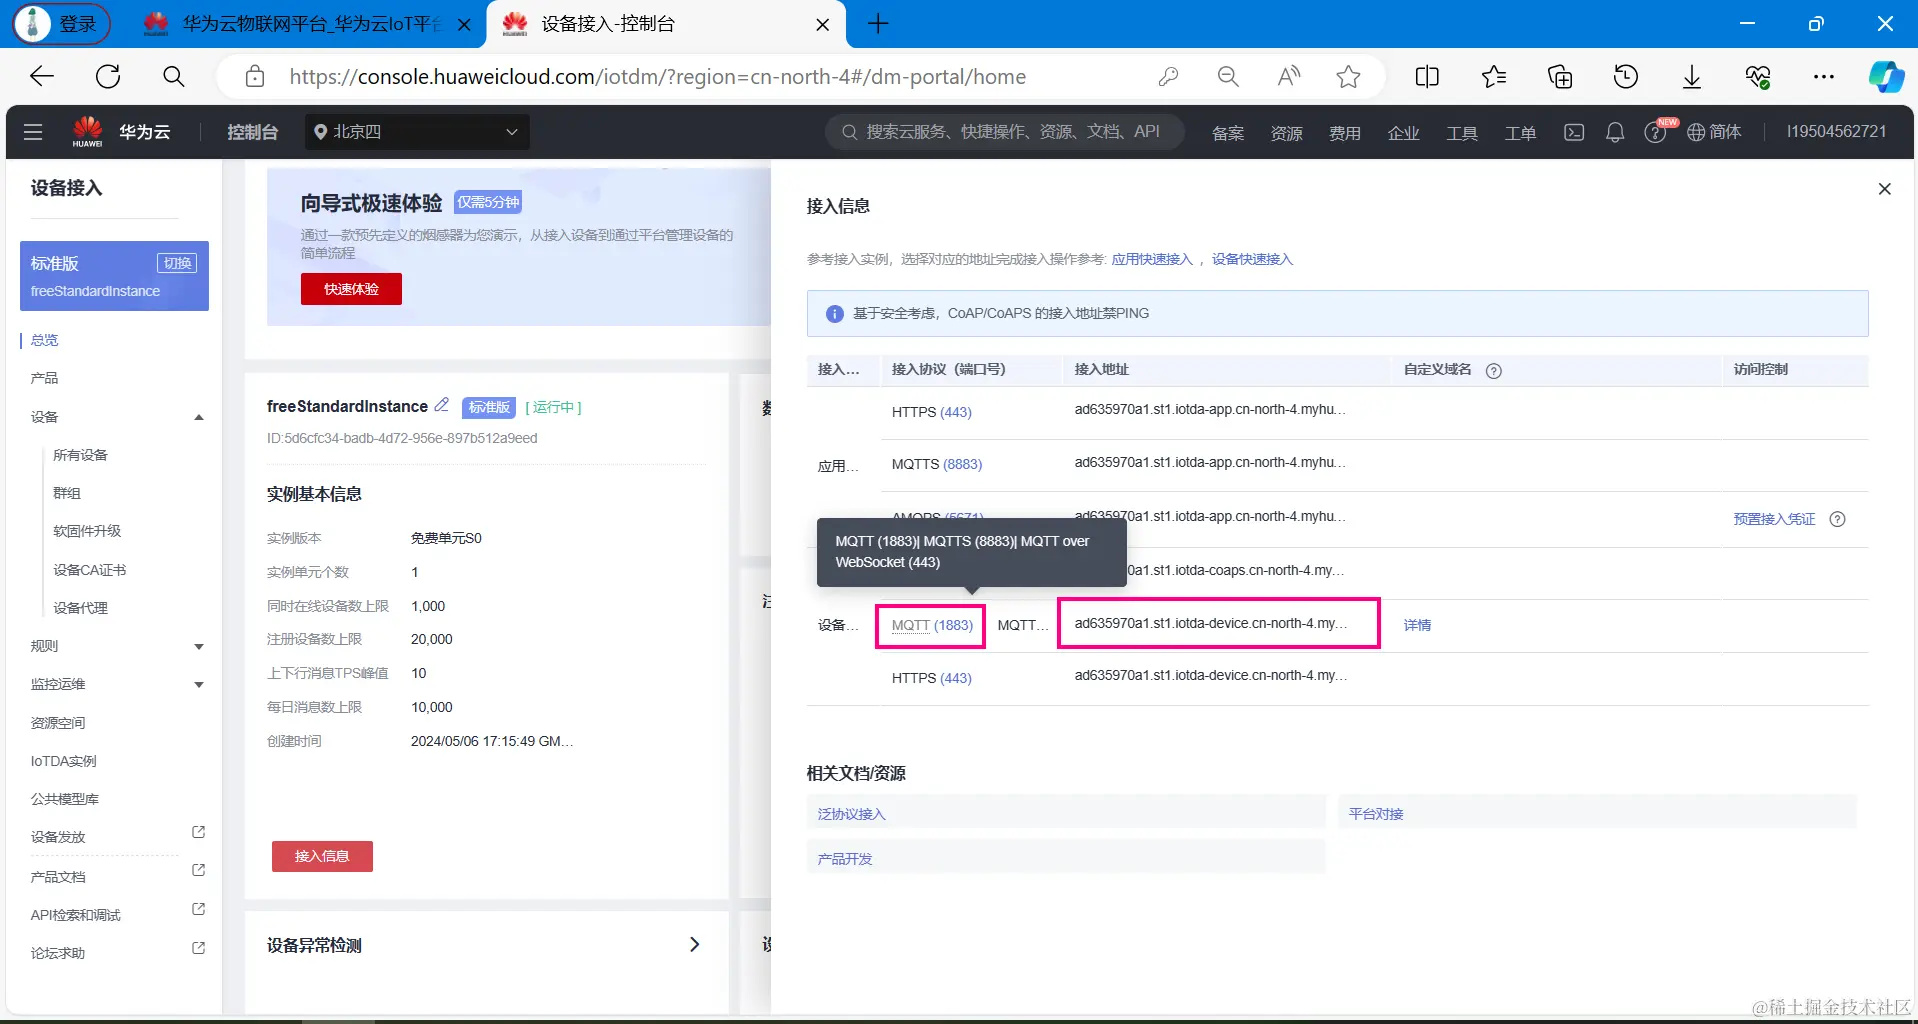1918x1024 pixels.
Task: Switch to the 华为云物联网平台 browser tab
Action: point(308,24)
